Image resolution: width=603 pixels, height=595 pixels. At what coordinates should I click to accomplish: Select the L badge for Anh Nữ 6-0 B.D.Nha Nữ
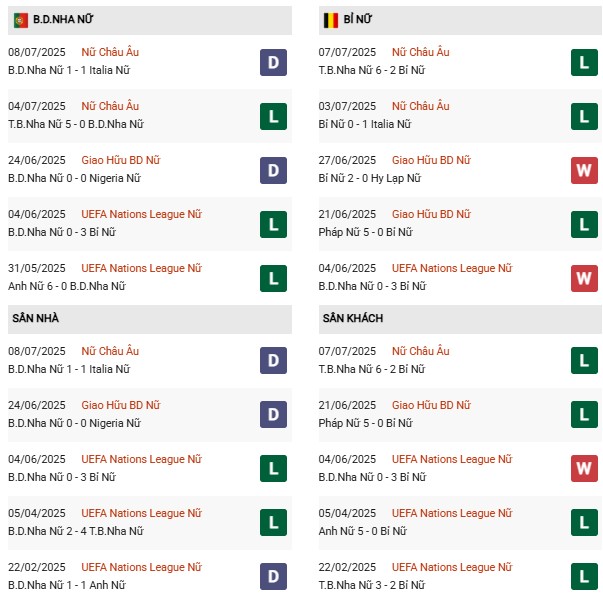273,279
